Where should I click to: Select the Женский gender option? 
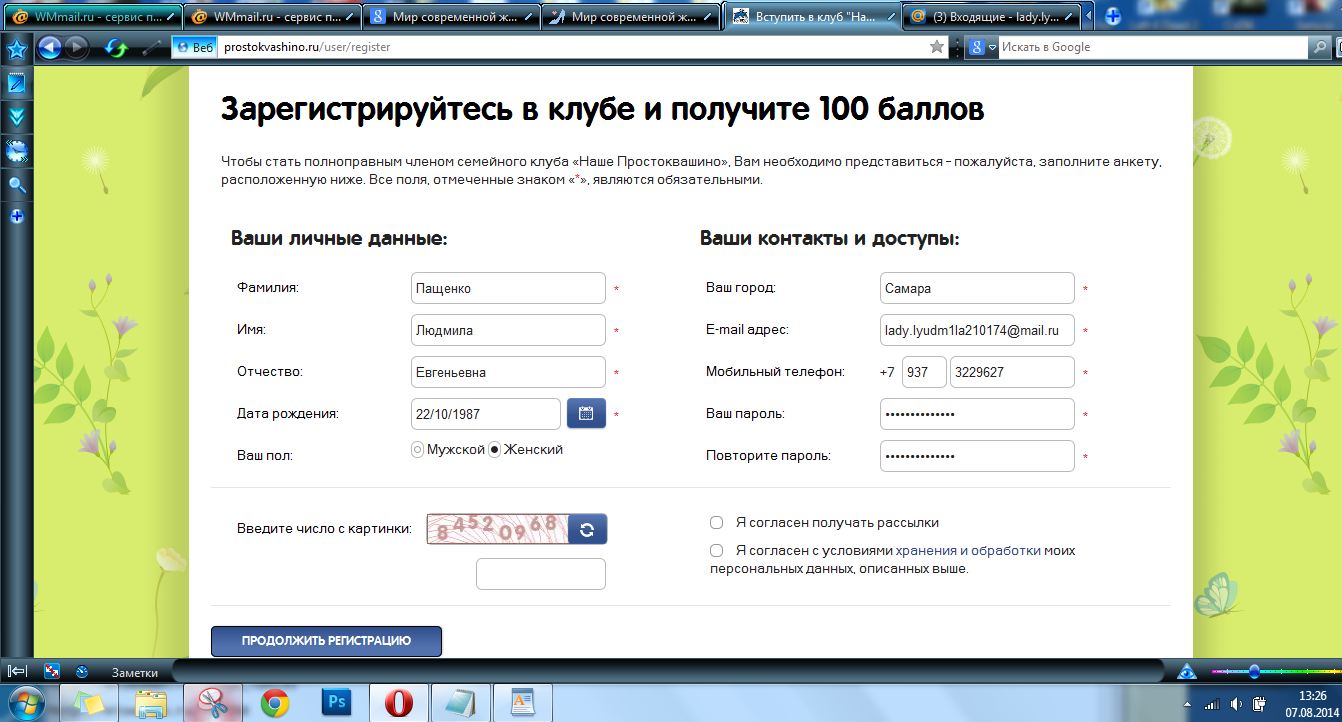pos(494,450)
